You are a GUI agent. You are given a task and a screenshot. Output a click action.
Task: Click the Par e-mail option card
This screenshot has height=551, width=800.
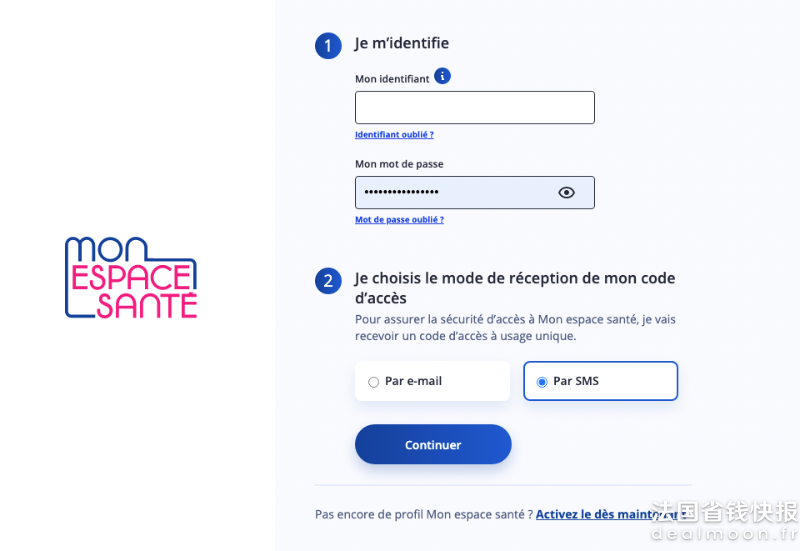pyautogui.click(x=432, y=381)
